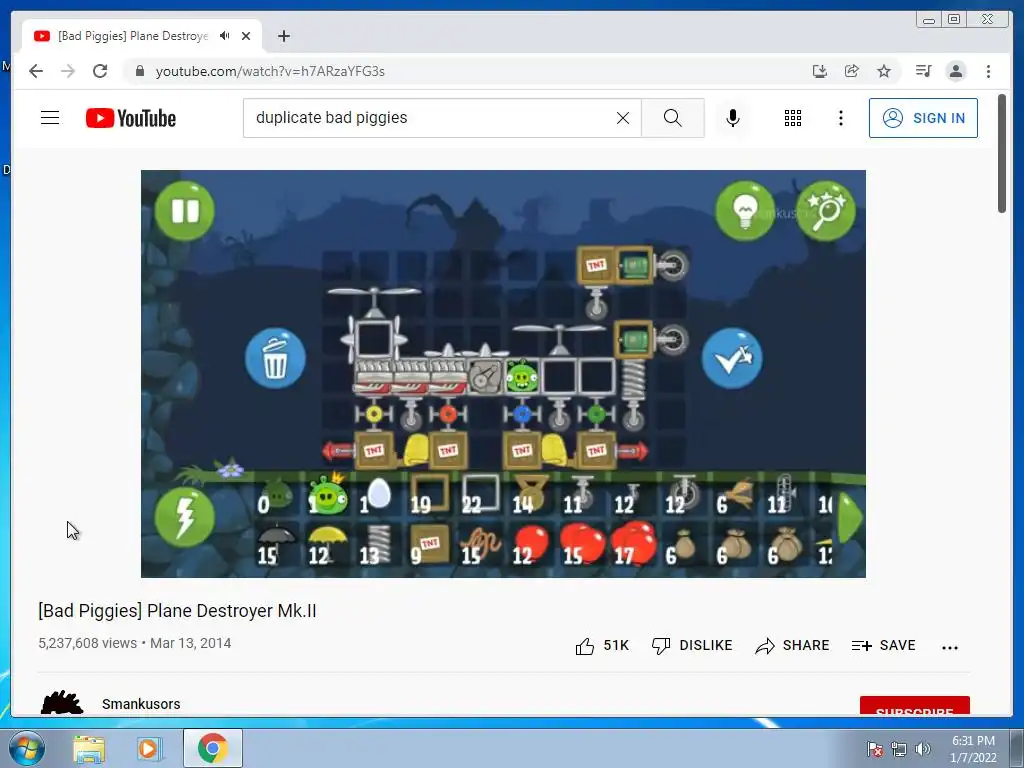Reload the current page

click(100, 71)
